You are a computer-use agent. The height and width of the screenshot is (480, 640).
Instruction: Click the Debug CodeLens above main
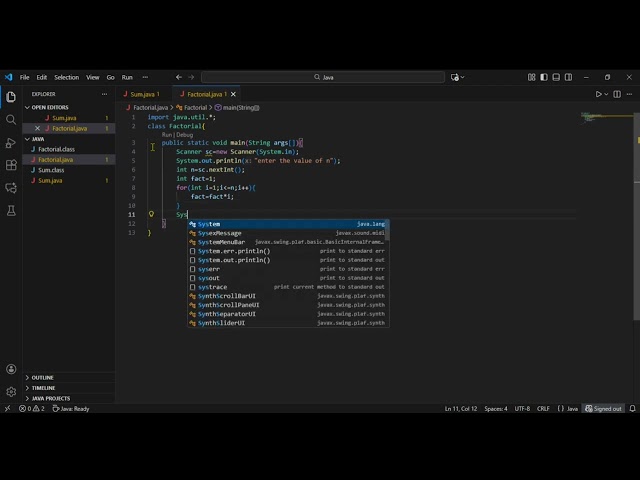184,135
